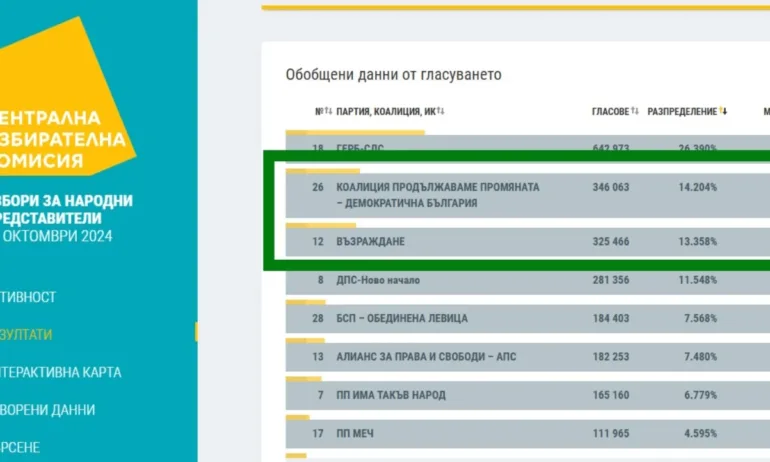This screenshot has height=462, width=770.
Task: Sort by party name column arrows
Action: coord(440,111)
